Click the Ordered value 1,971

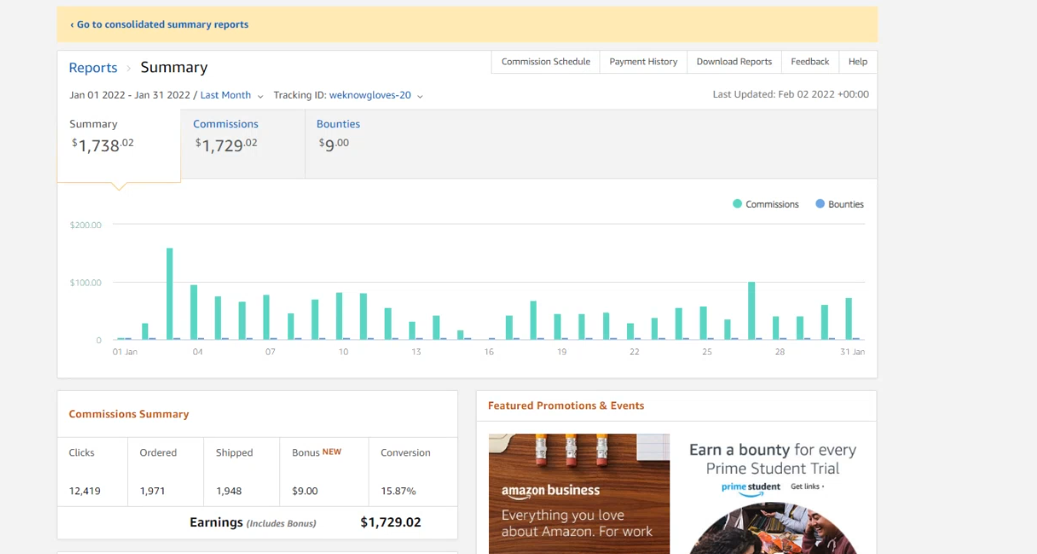(152, 491)
